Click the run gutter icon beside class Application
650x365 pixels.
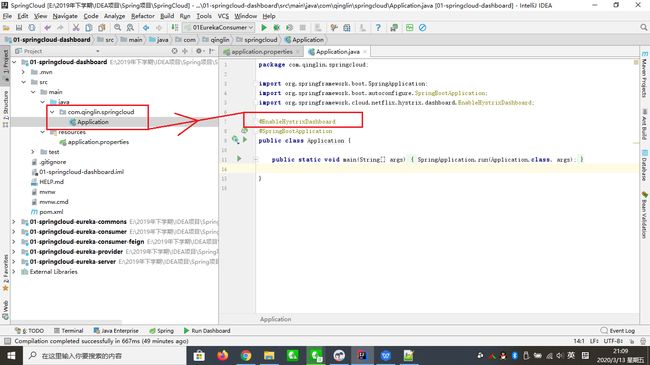pos(245,140)
